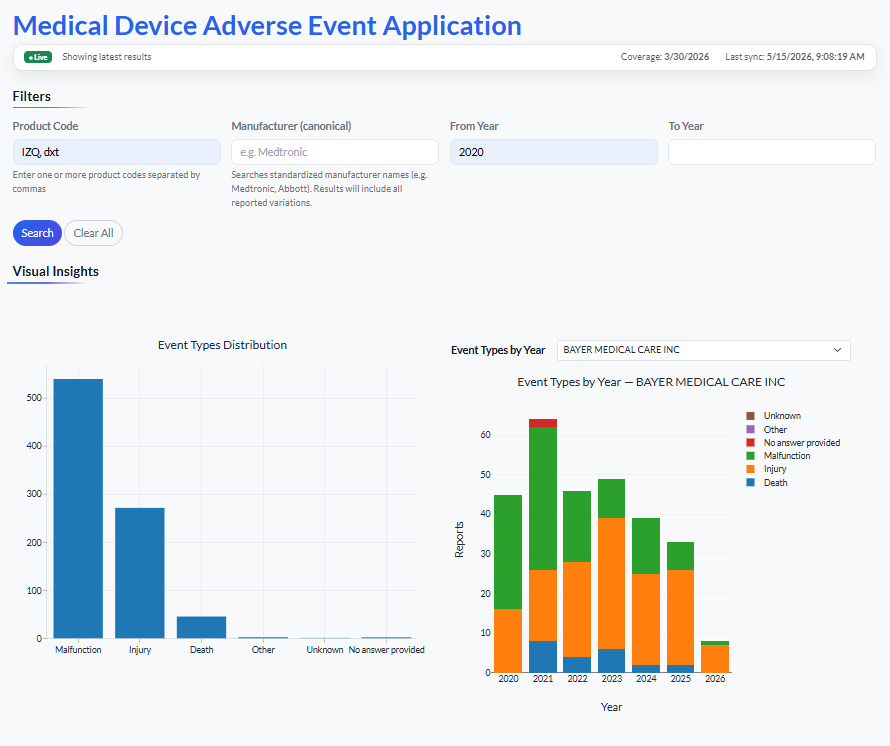Click the product code helper text
890x746 pixels.
pyautogui.click(x=106, y=182)
